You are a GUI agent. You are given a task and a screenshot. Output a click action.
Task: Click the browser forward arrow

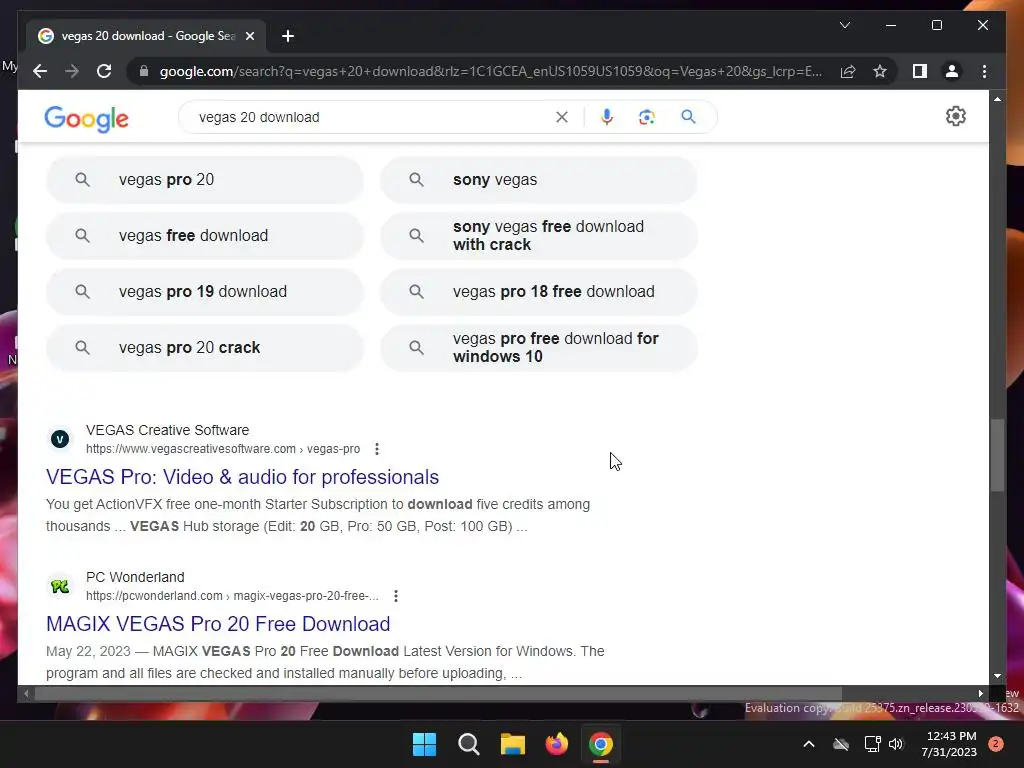click(x=72, y=71)
